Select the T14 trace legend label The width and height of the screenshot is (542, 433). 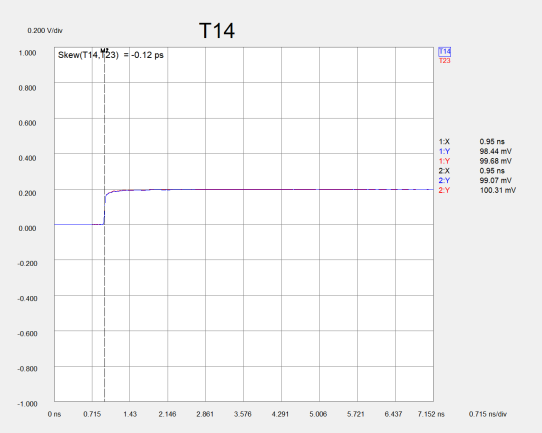(445, 52)
